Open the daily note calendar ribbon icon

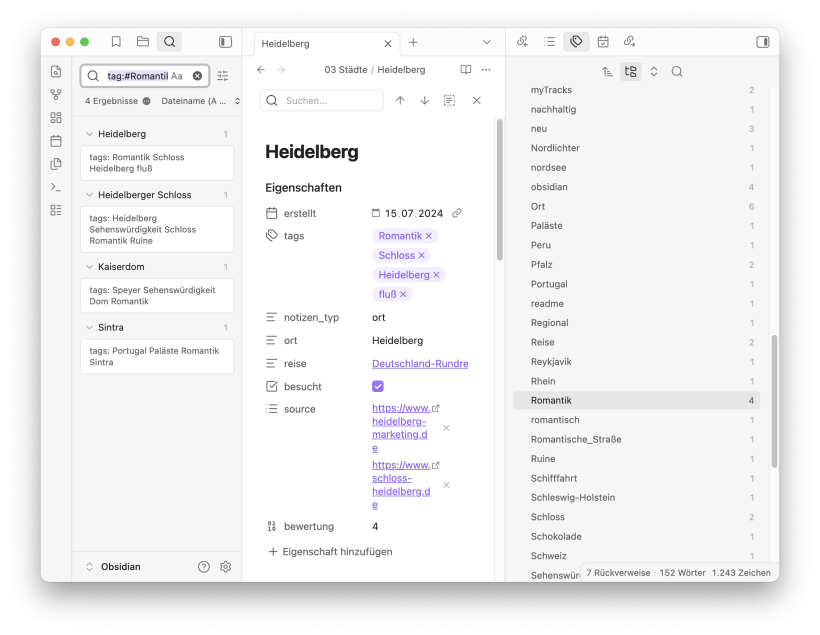click(x=56, y=141)
